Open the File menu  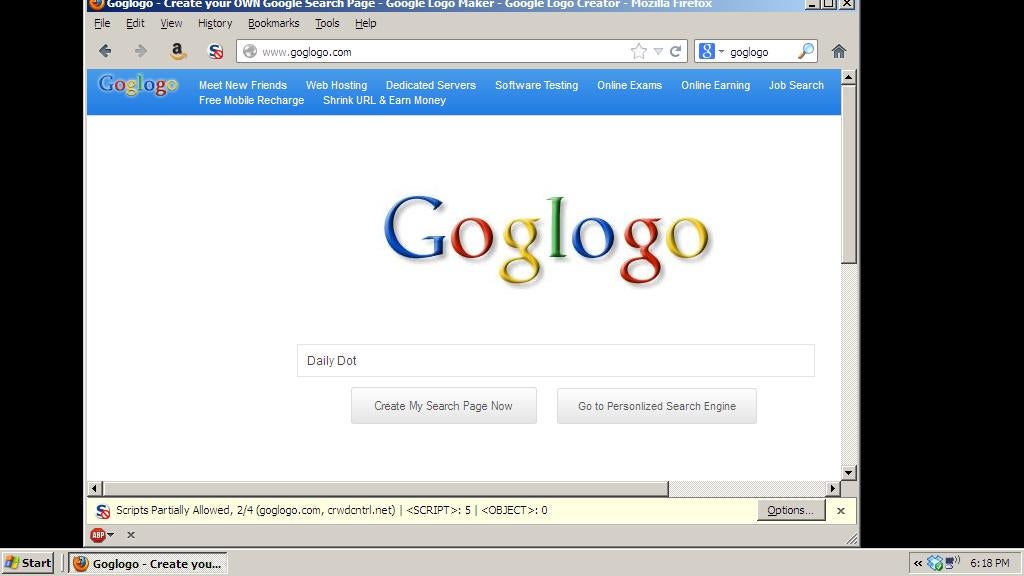click(102, 24)
